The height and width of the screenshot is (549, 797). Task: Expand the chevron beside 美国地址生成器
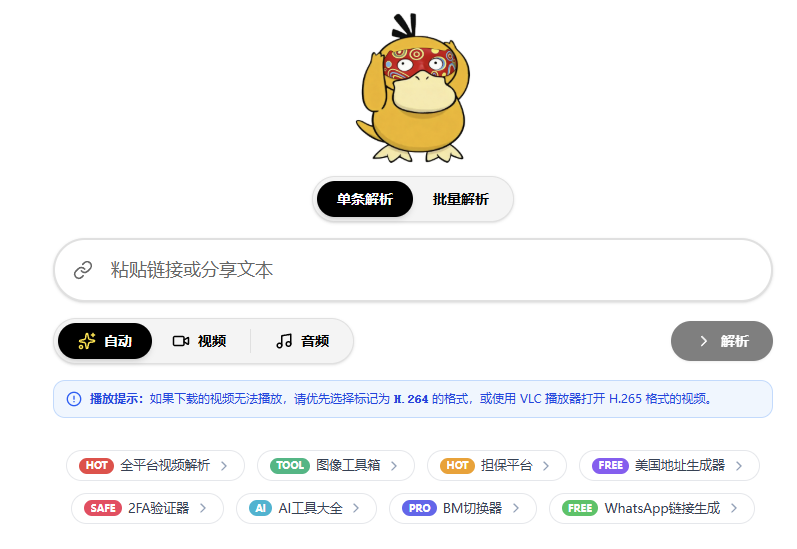point(739,465)
